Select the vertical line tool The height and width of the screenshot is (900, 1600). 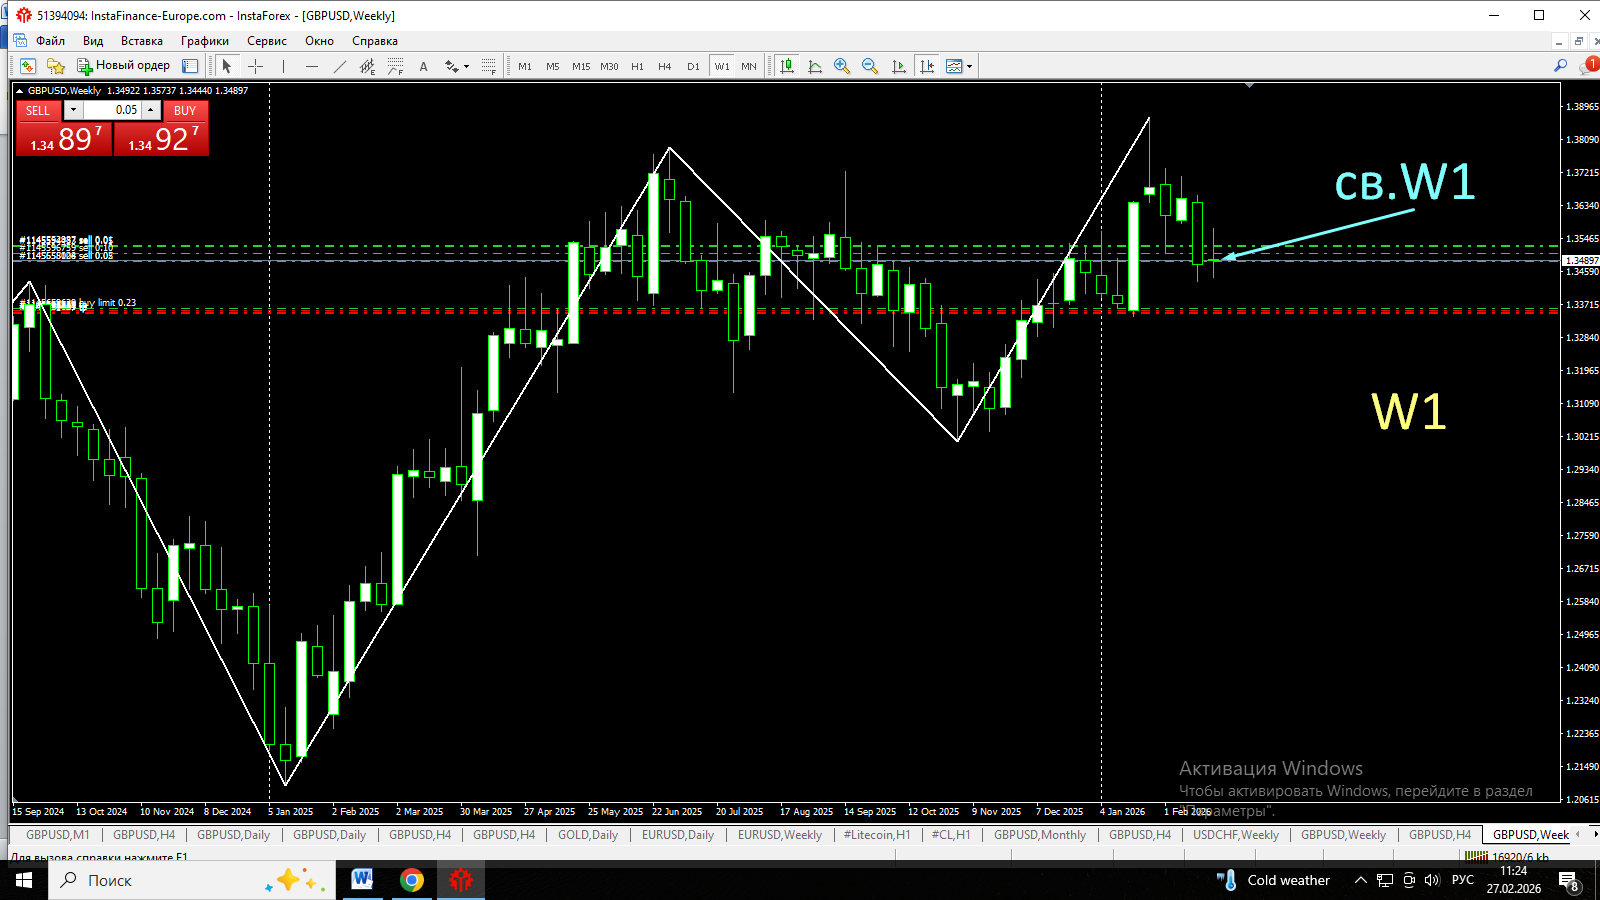(x=284, y=66)
